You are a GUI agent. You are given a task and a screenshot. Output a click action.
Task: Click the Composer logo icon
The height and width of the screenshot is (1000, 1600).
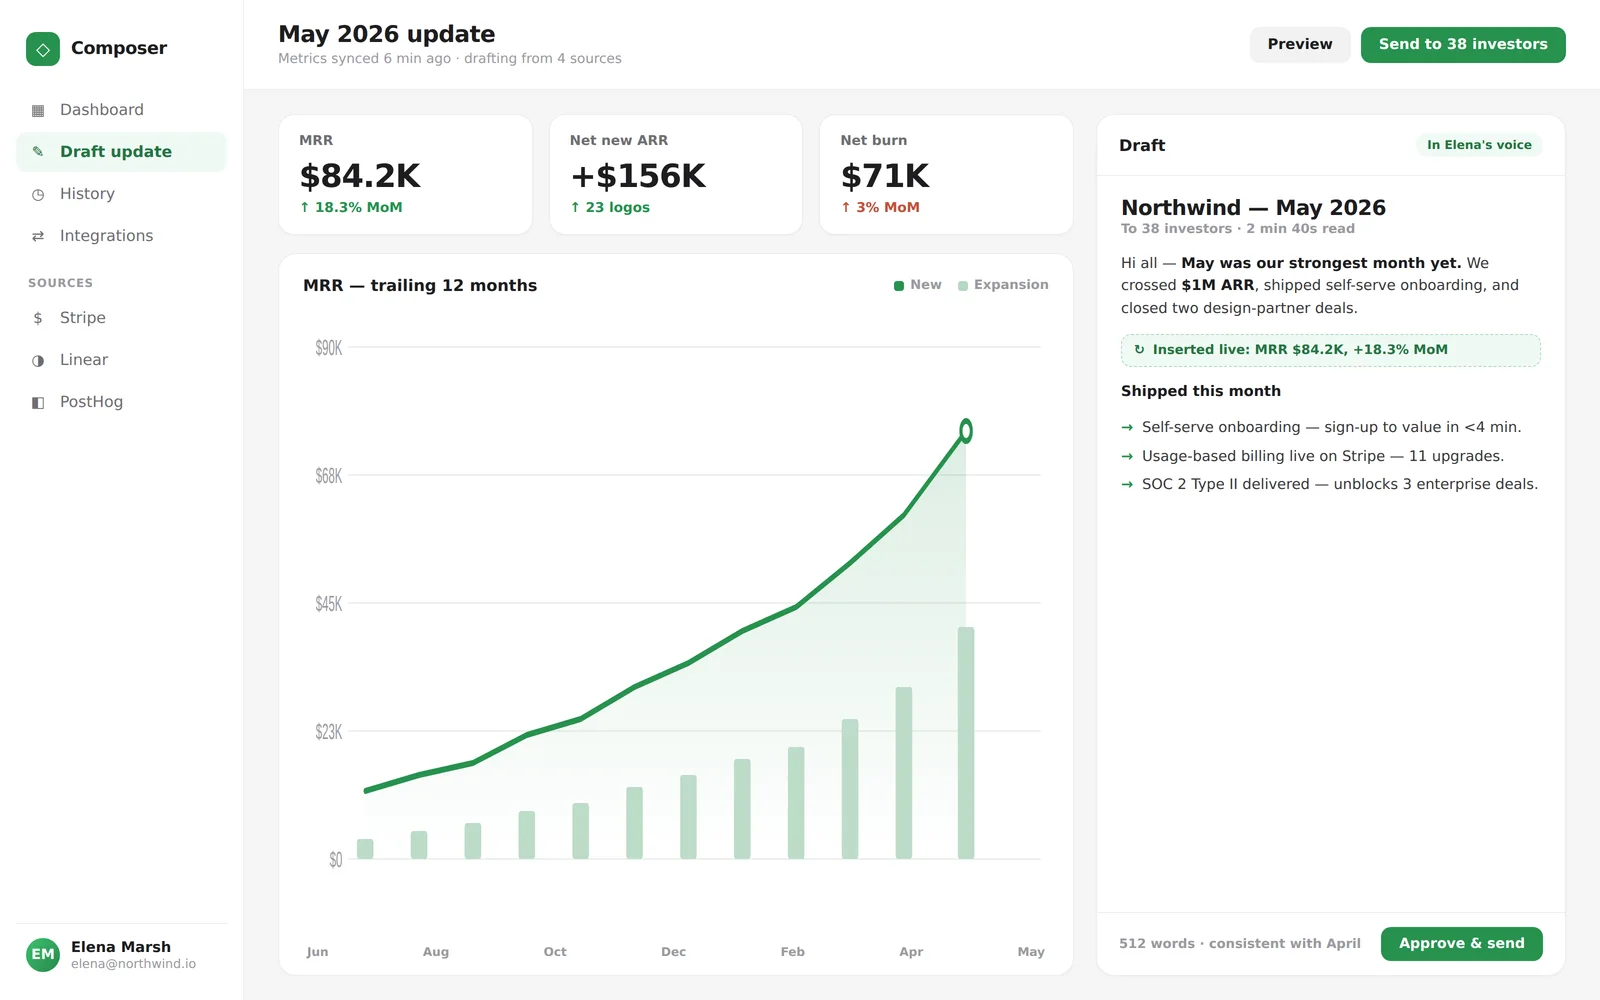pos(43,48)
